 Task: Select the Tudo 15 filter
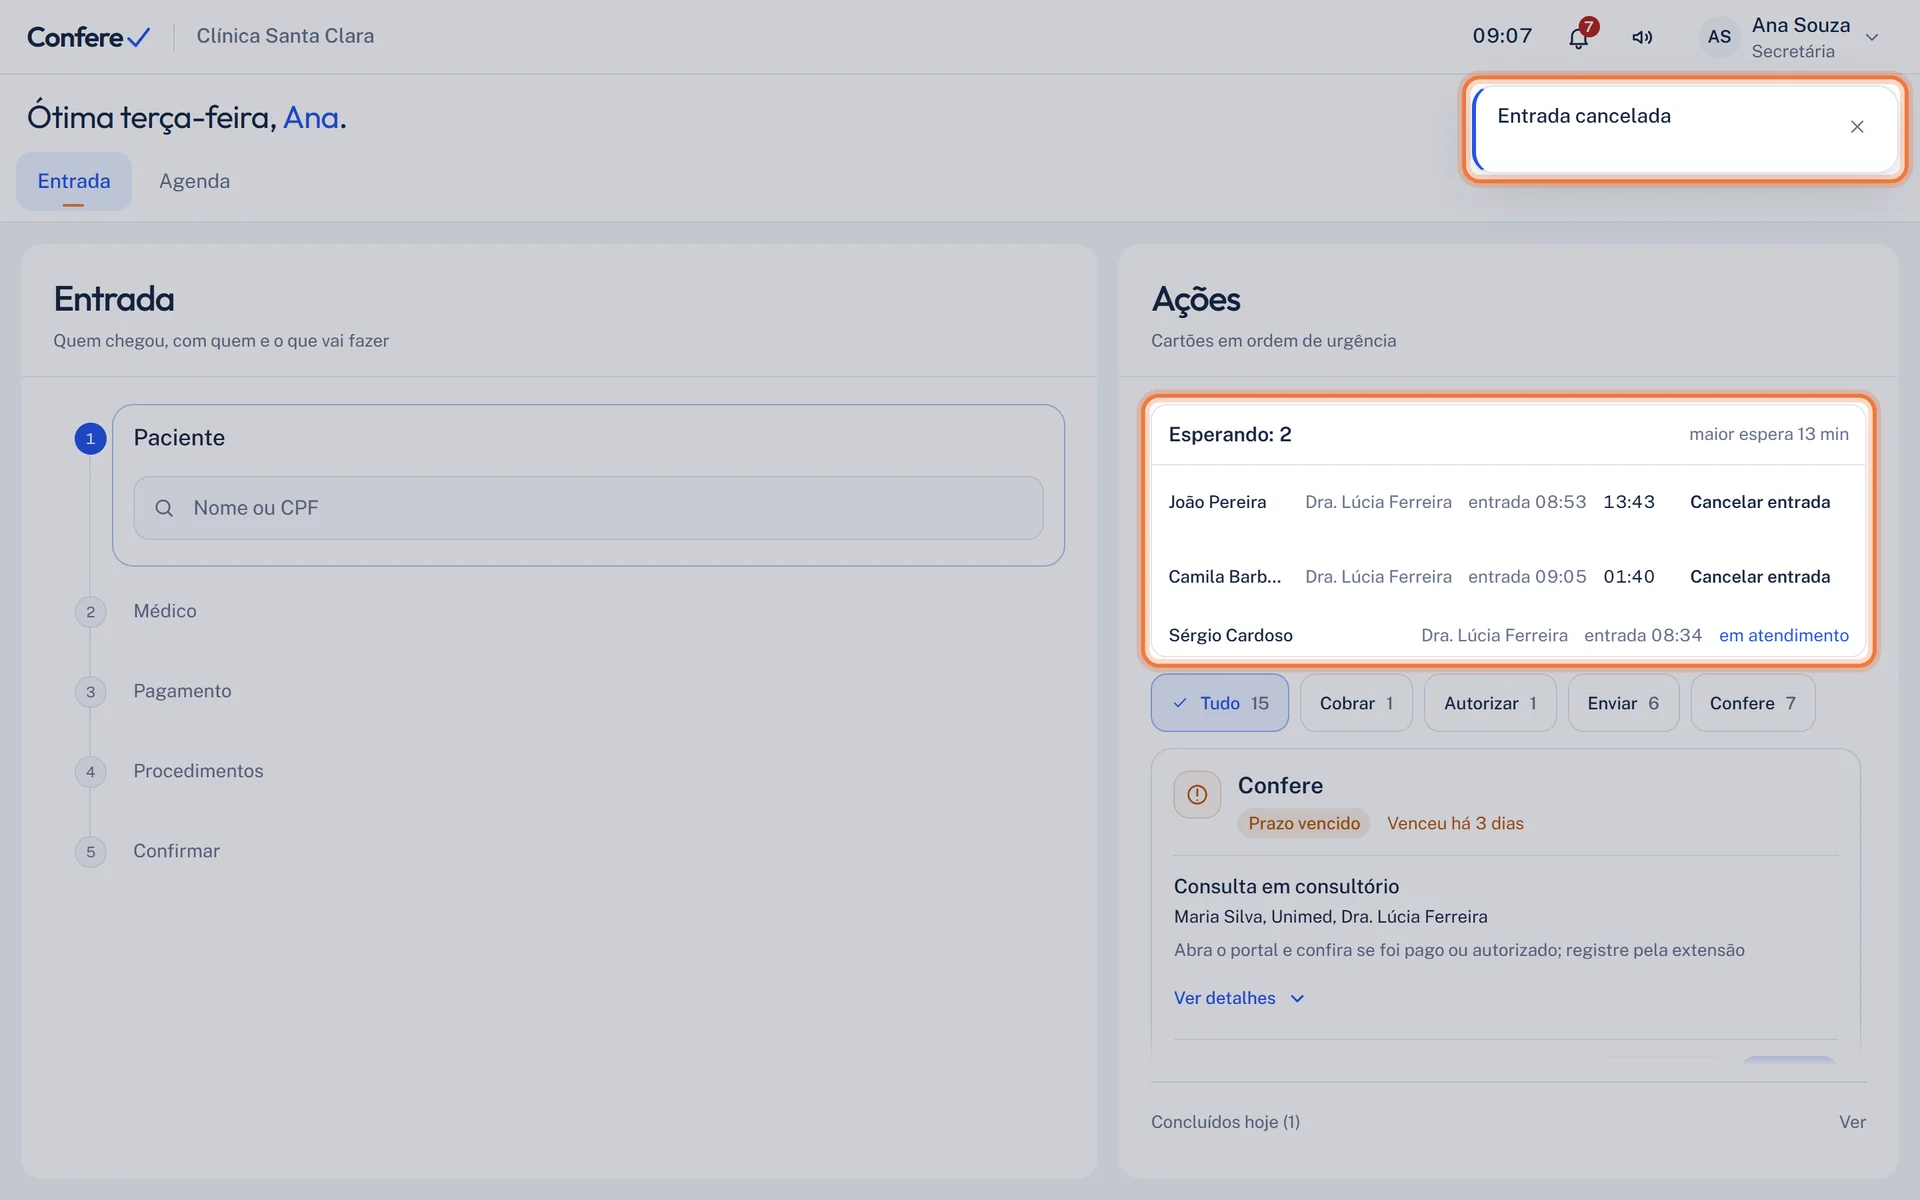point(1220,703)
